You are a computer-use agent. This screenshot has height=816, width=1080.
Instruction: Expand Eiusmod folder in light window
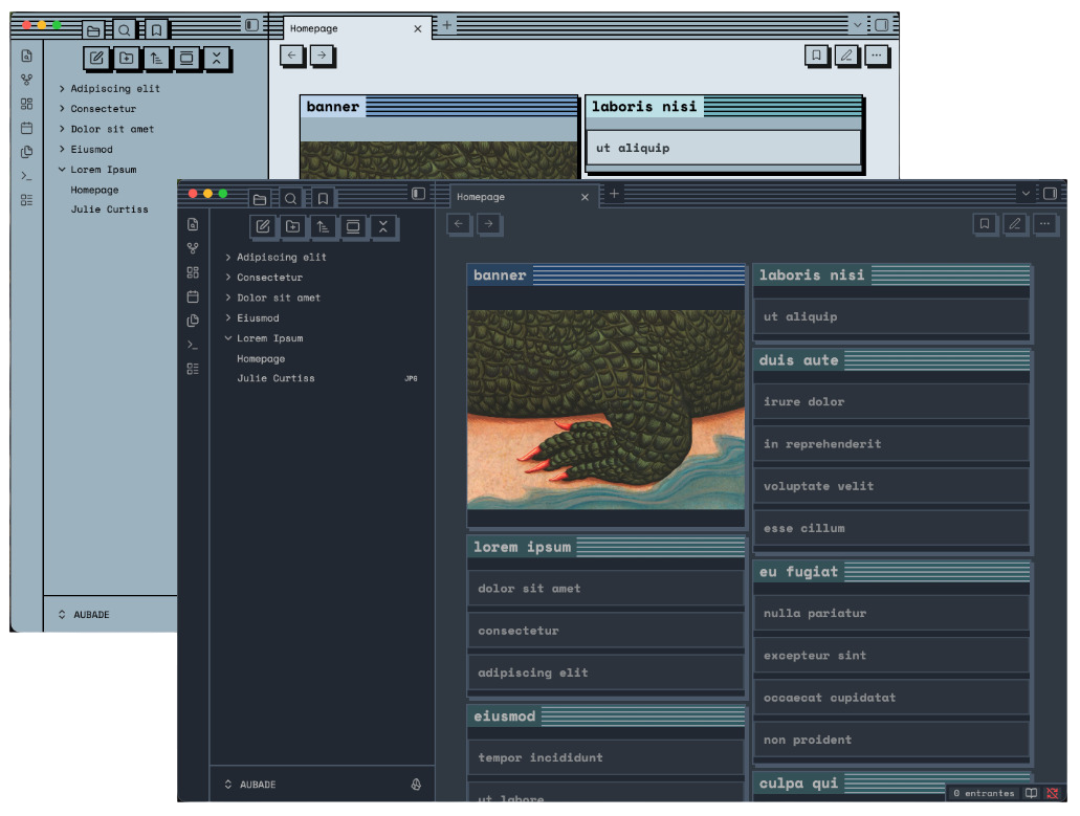click(85, 149)
